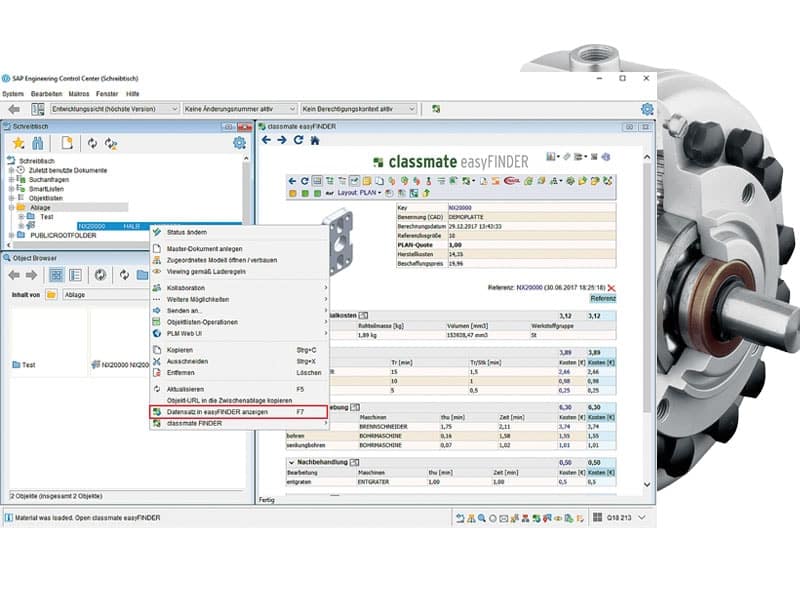800x600 pixels.
Task: Open the NX20000 reference link
Action: [x=531, y=287]
